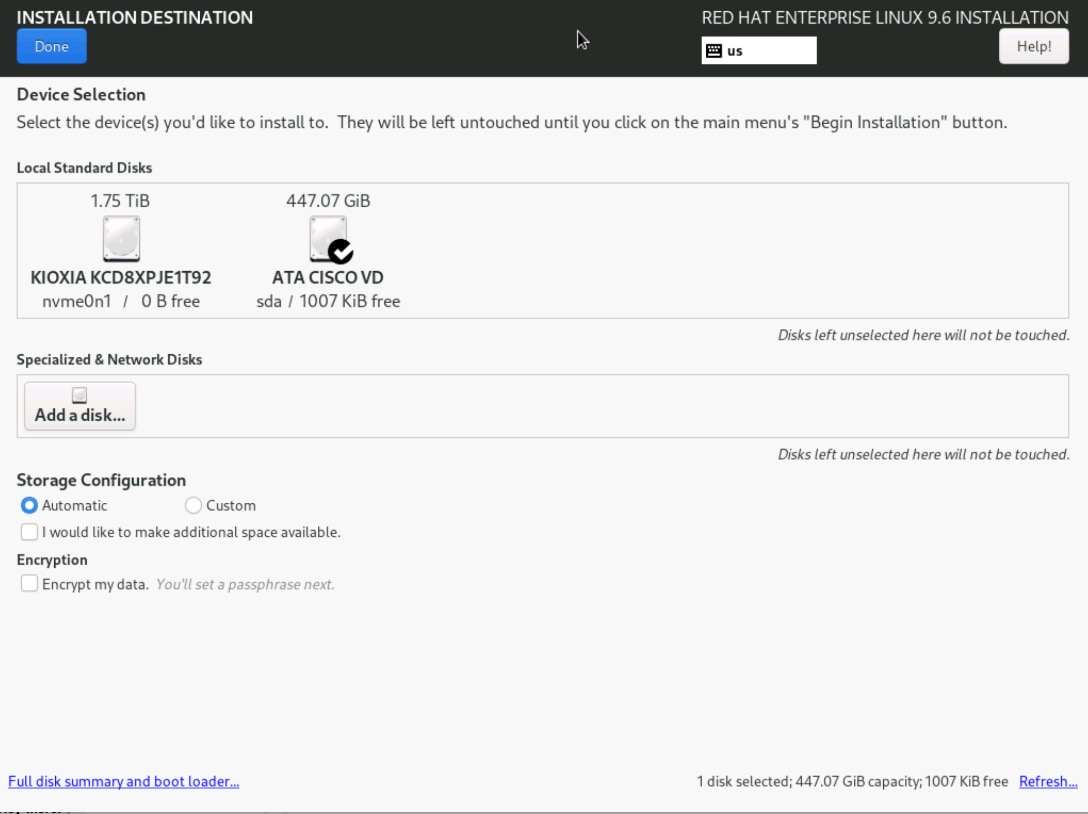
Task: Enable make additional space available checkbox
Action: coord(29,532)
